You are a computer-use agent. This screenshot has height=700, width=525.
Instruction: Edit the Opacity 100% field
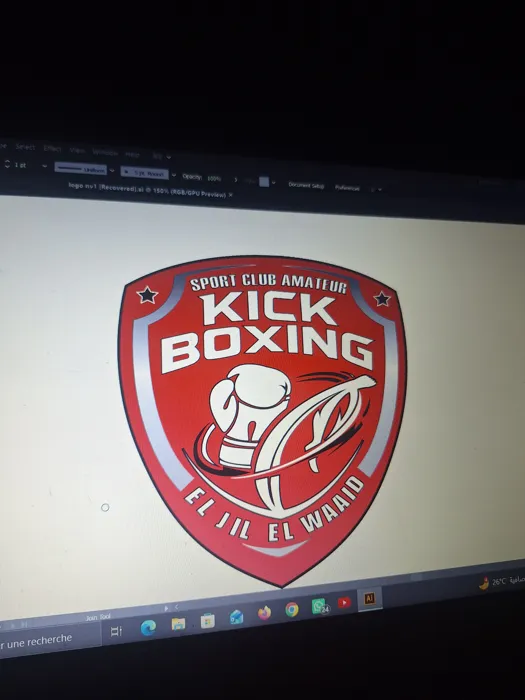(x=216, y=178)
